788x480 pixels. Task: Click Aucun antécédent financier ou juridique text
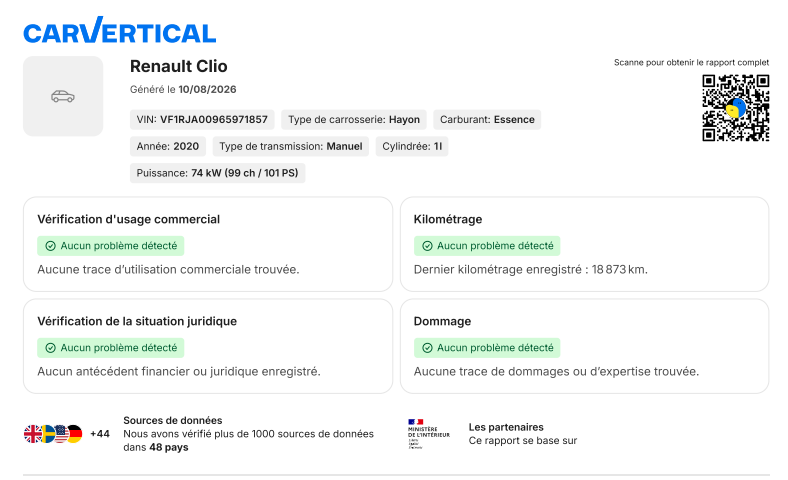(179, 371)
